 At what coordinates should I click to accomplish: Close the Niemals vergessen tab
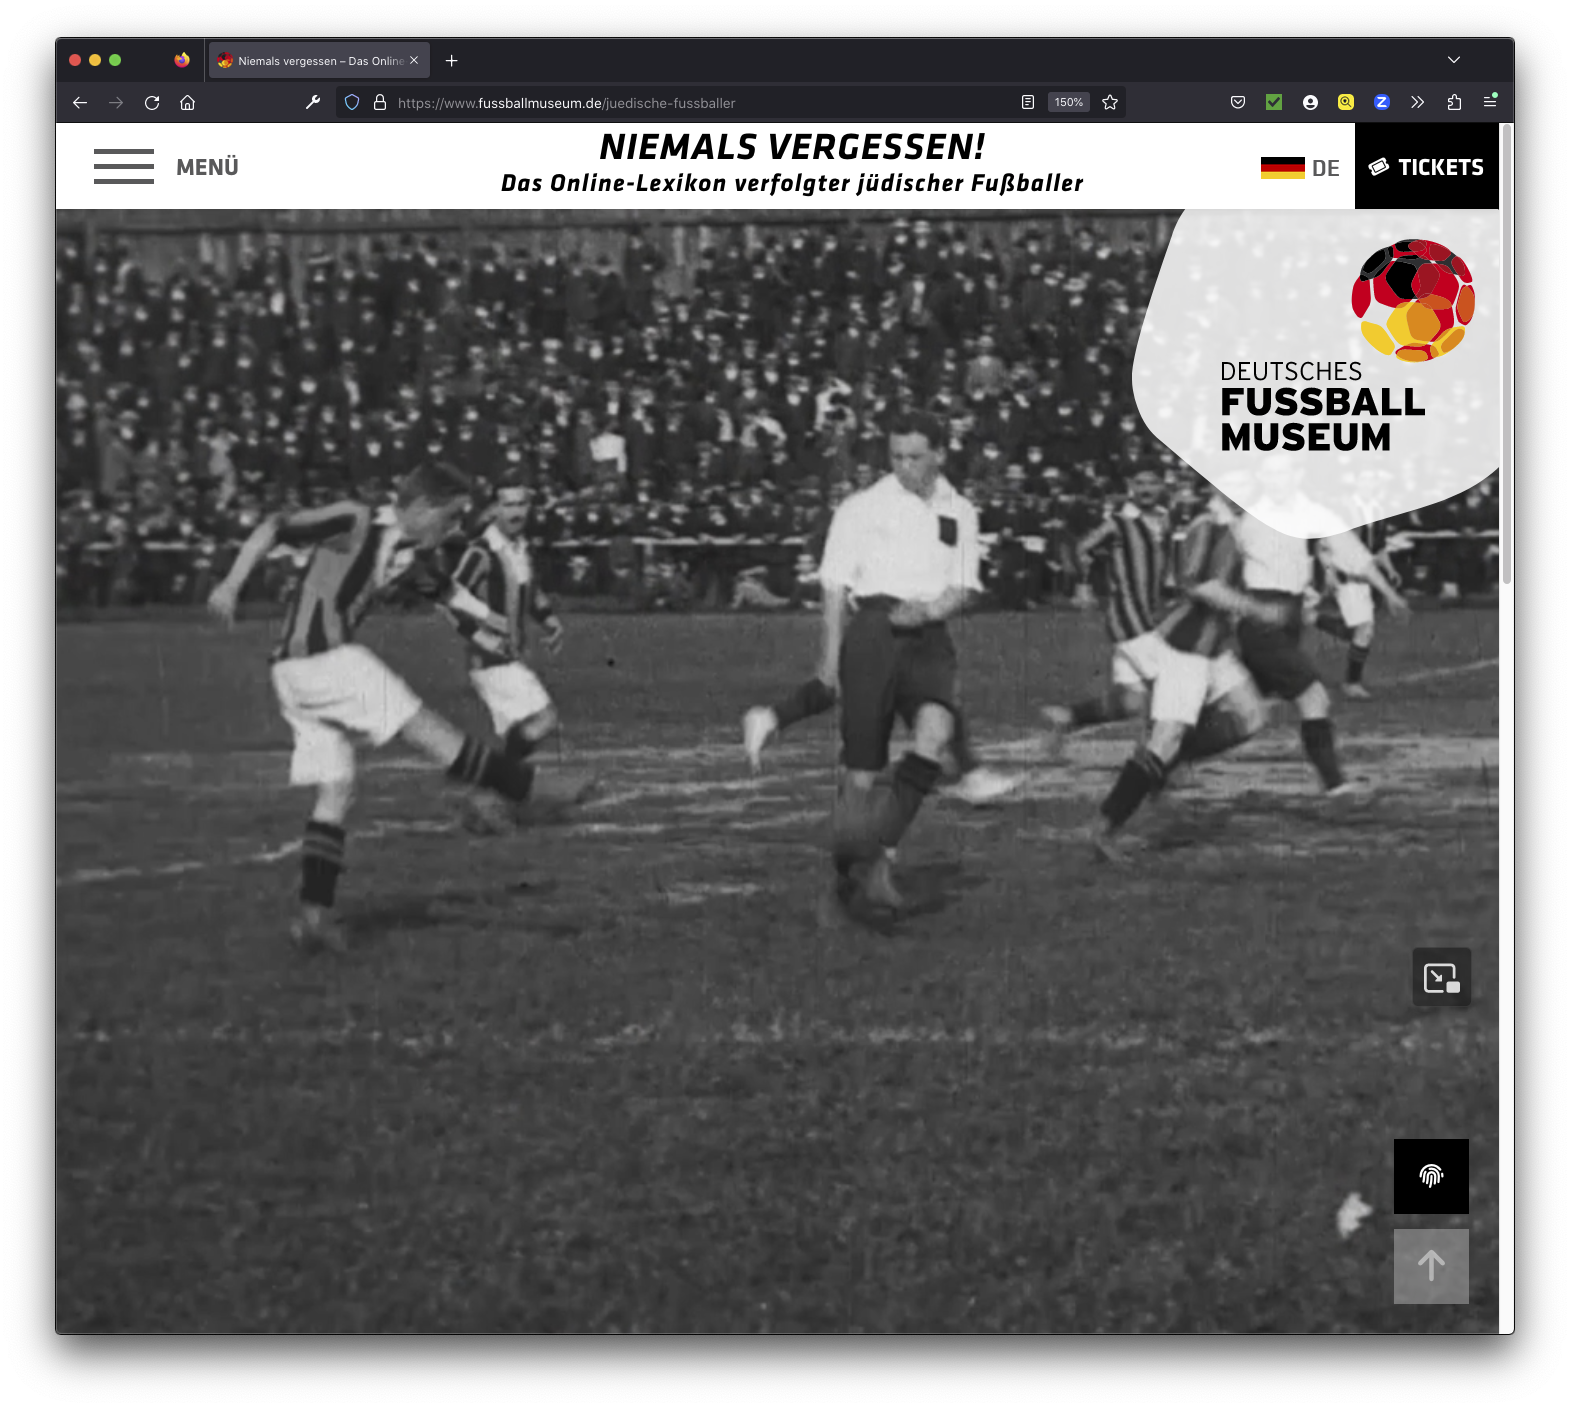pos(414,60)
